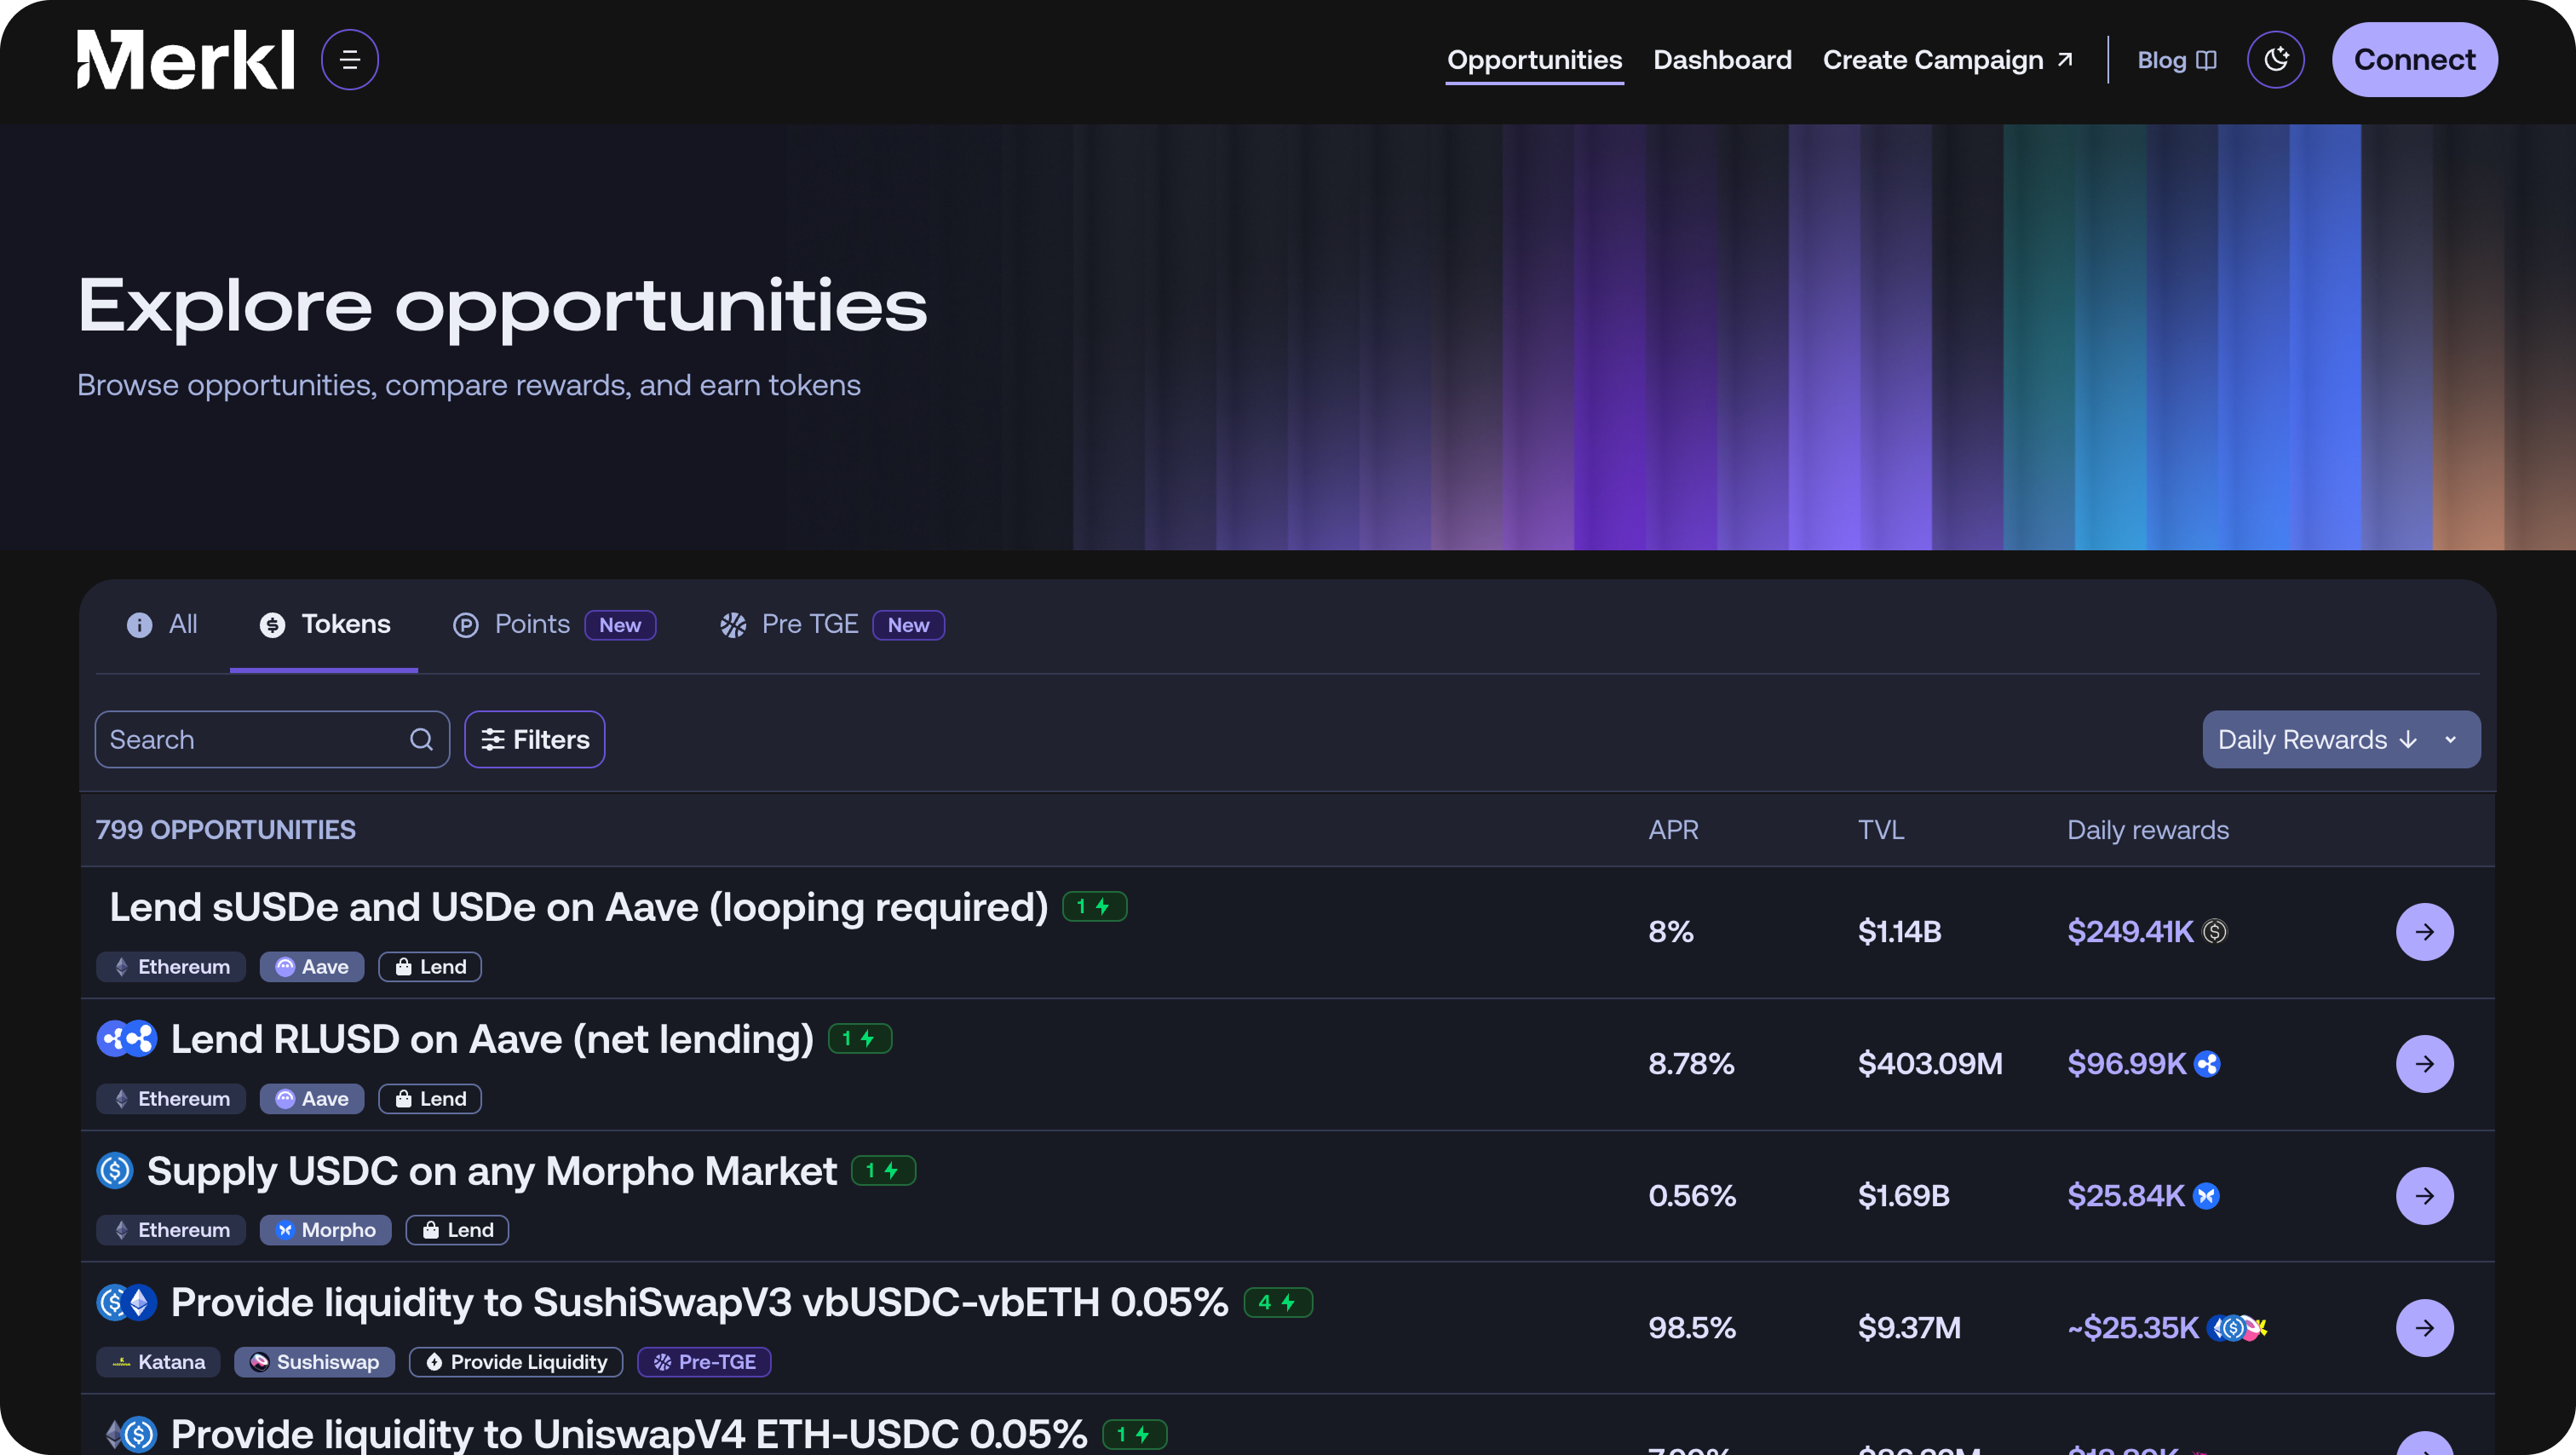Click the Katana chain tag
The image size is (2576, 1455).
[158, 1362]
